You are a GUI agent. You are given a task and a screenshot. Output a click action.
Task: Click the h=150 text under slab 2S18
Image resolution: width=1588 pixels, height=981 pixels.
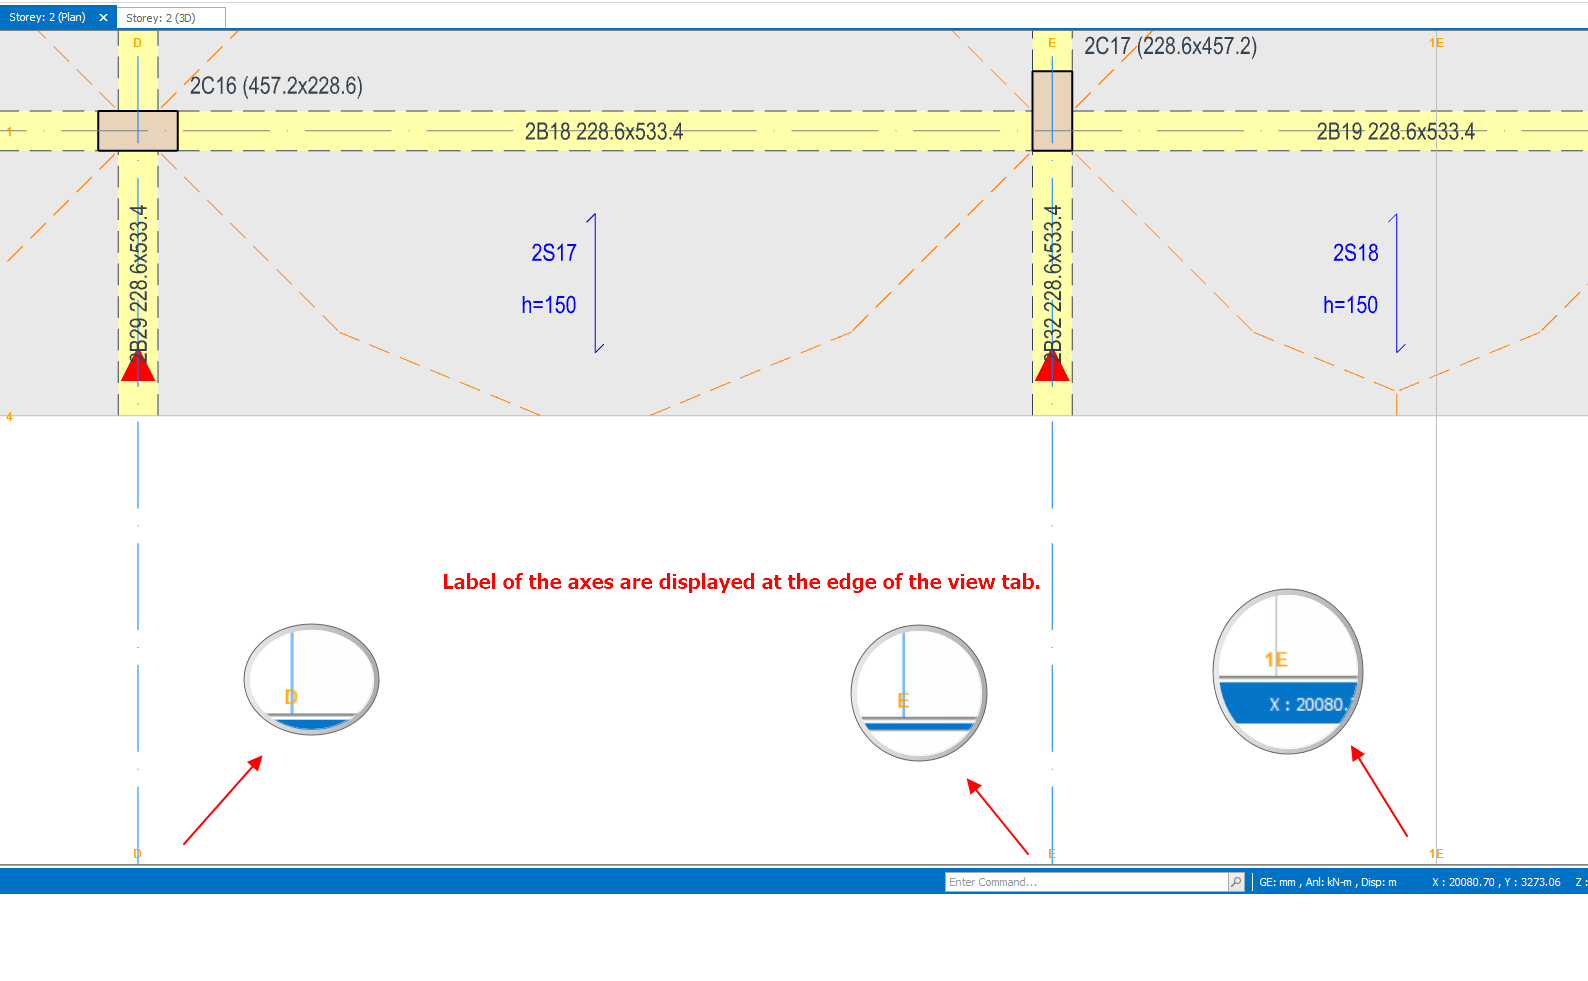click(x=1350, y=305)
